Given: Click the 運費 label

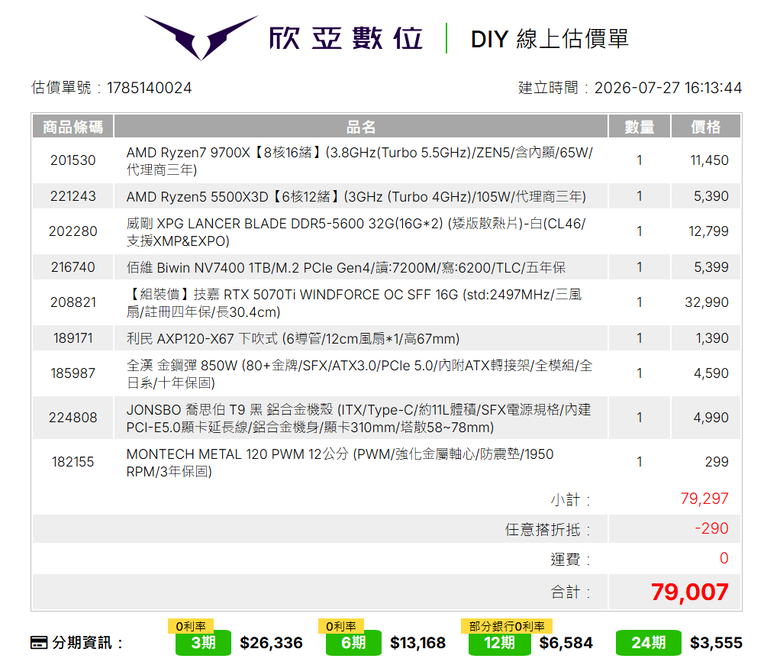Looking at the screenshot, I should coord(571,560).
